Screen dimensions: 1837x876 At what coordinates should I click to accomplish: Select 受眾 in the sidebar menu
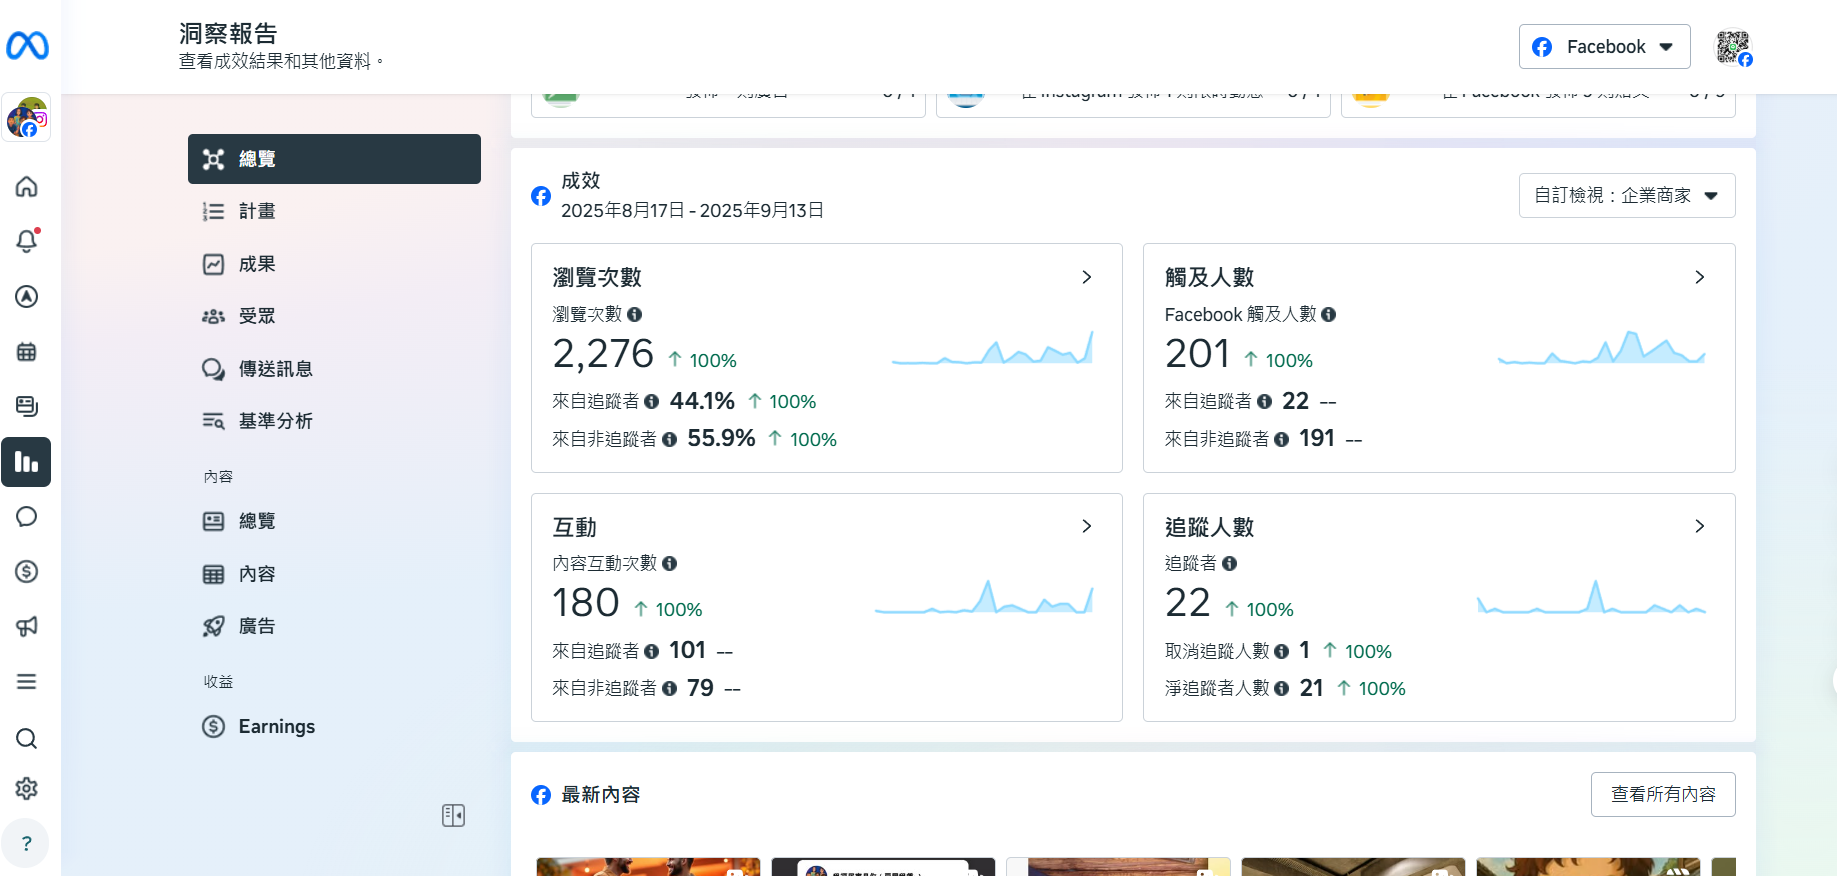click(257, 316)
